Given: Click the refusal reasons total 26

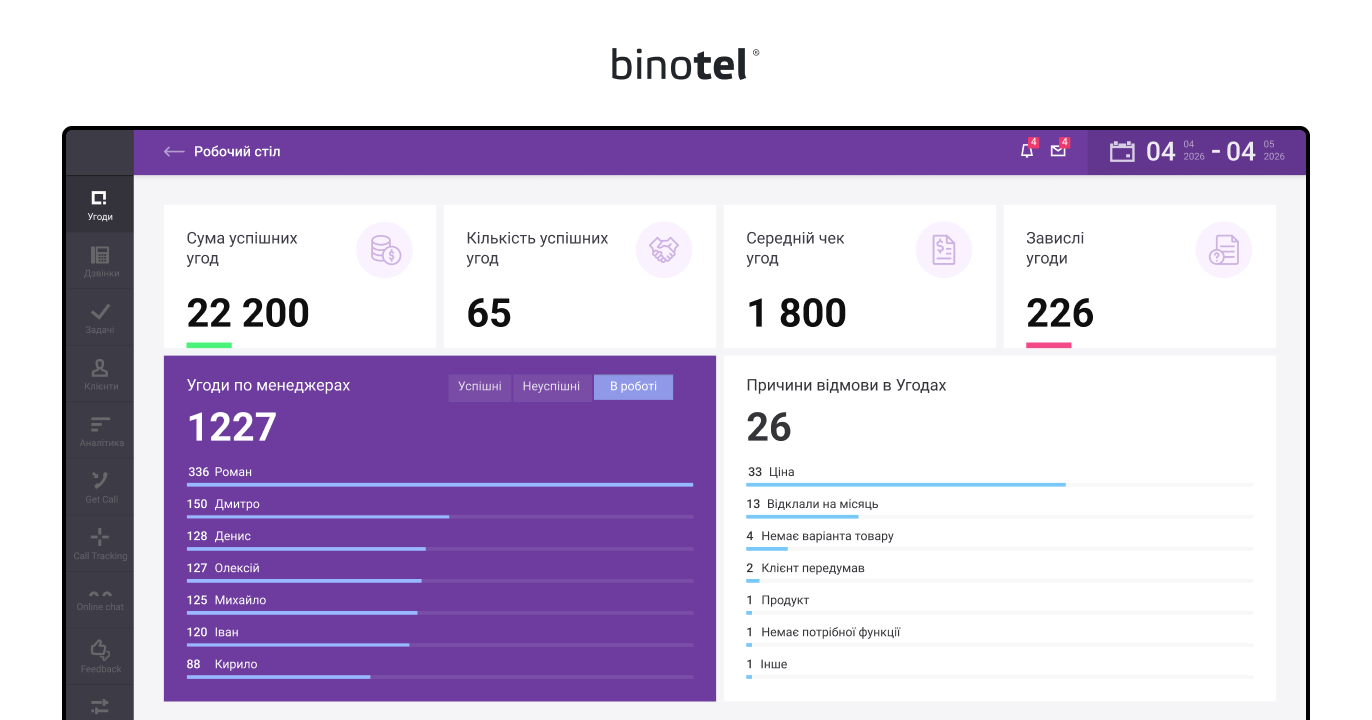Looking at the screenshot, I should click(x=769, y=427).
